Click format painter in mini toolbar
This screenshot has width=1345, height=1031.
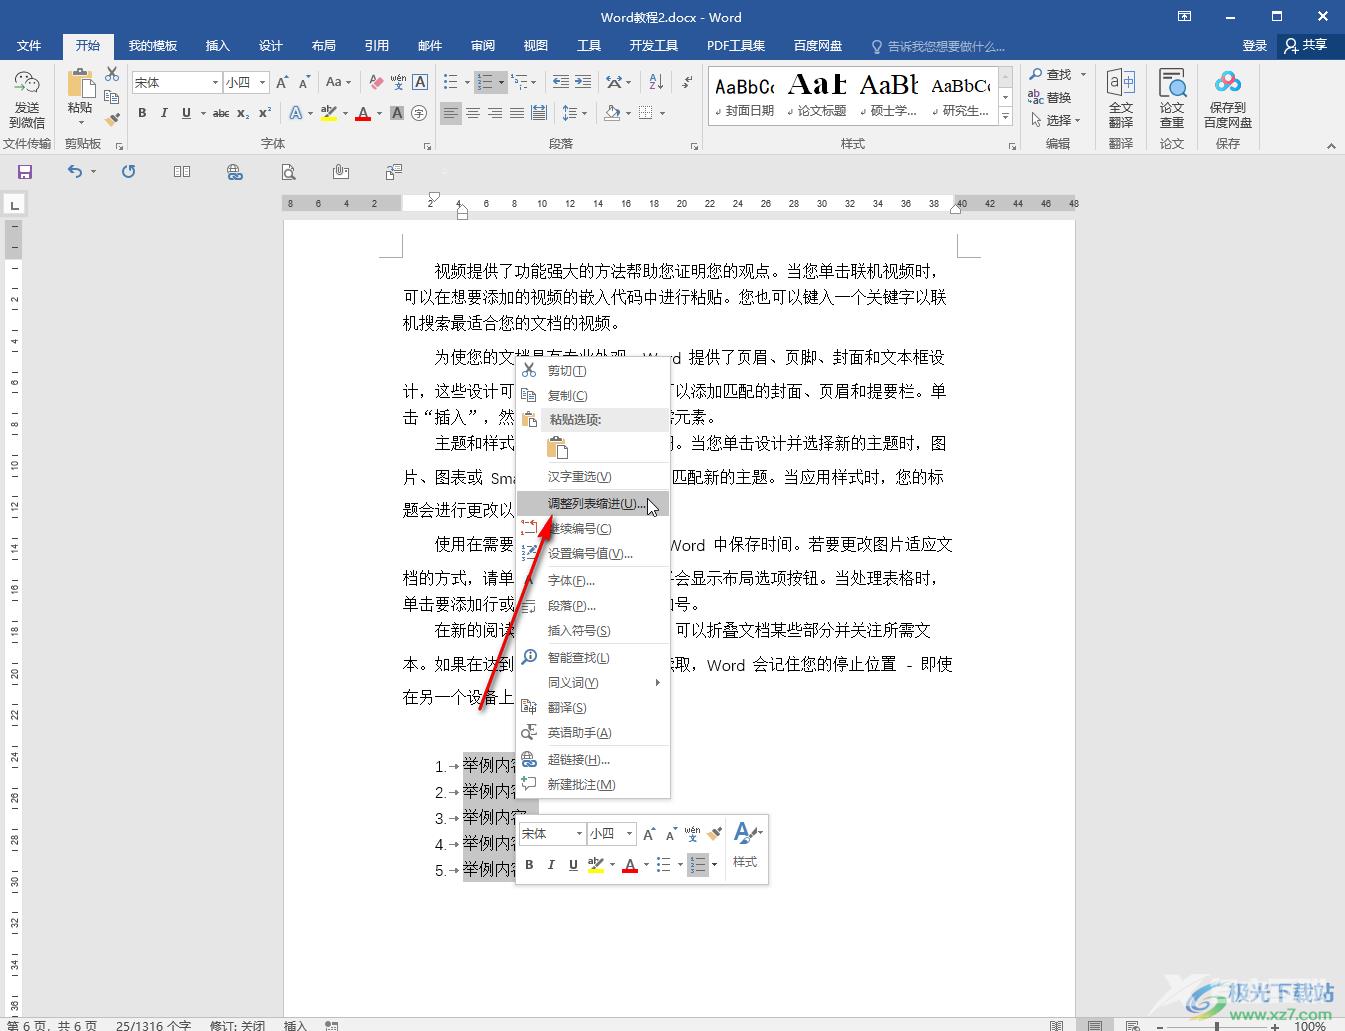point(714,834)
